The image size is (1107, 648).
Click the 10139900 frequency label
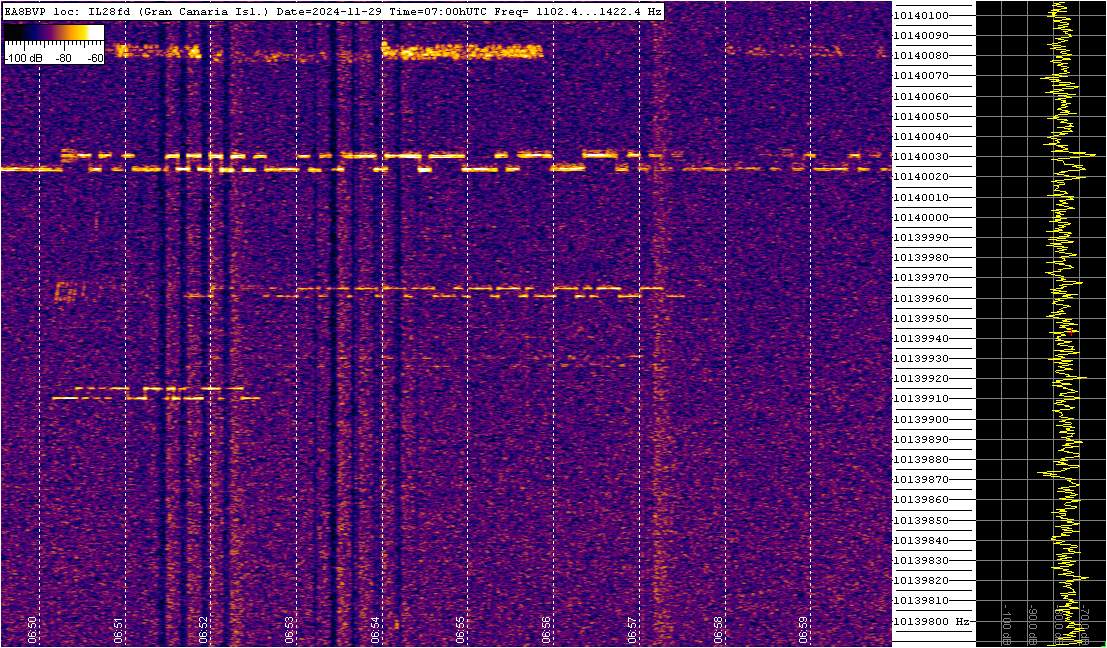(922, 419)
